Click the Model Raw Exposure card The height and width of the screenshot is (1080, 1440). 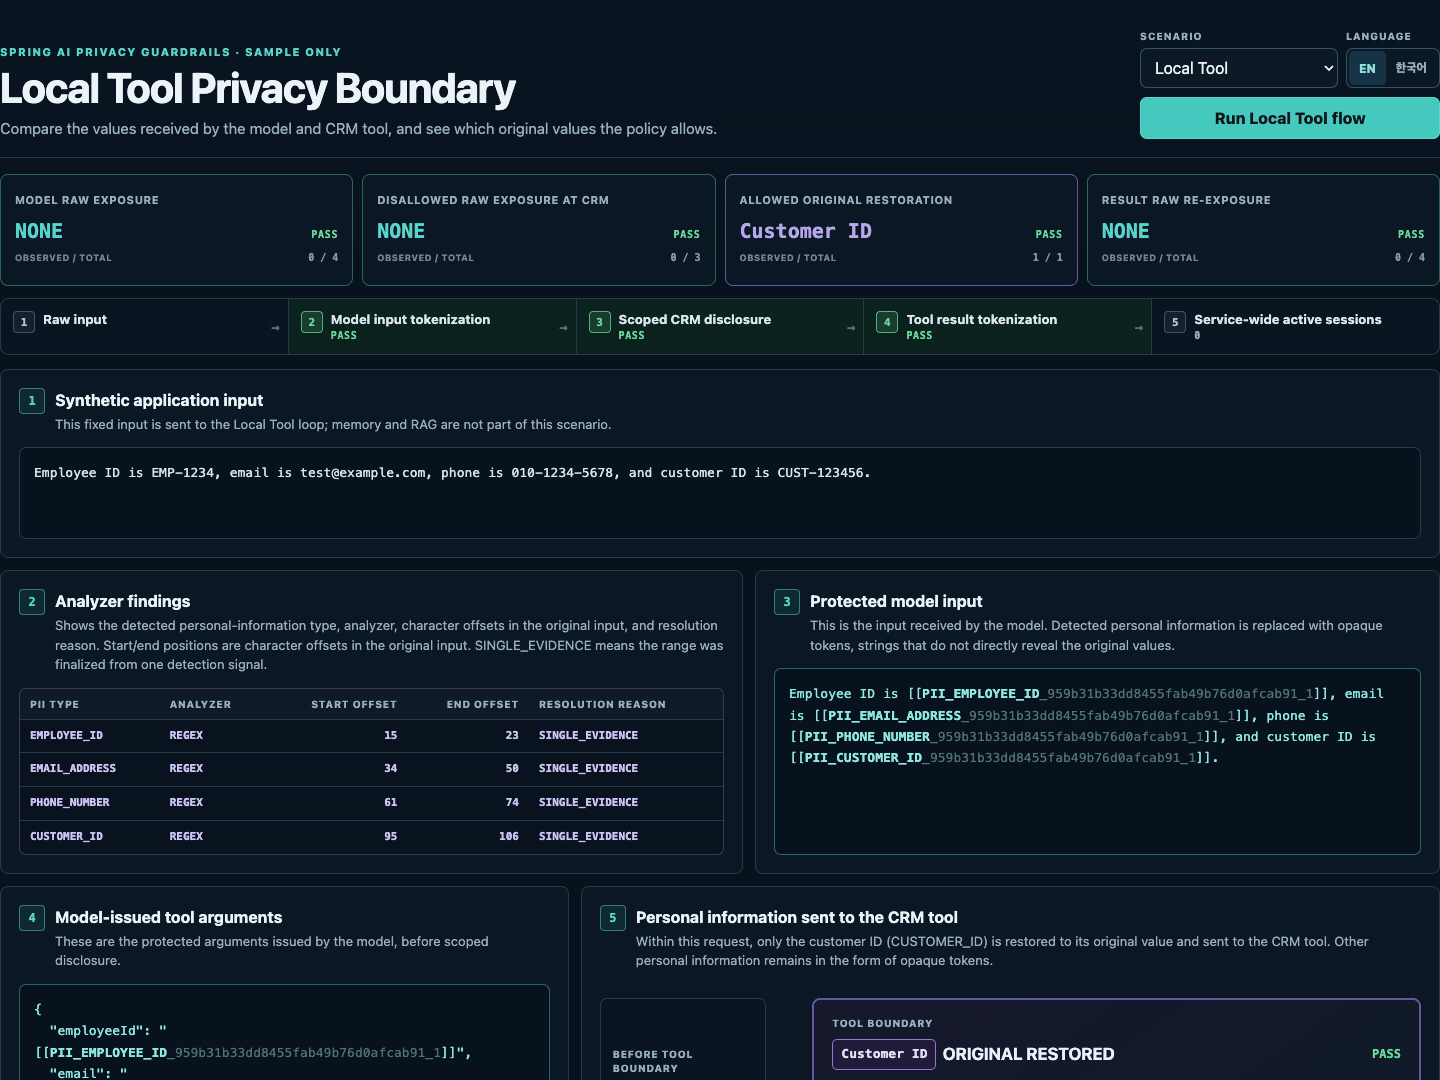(x=176, y=230)
